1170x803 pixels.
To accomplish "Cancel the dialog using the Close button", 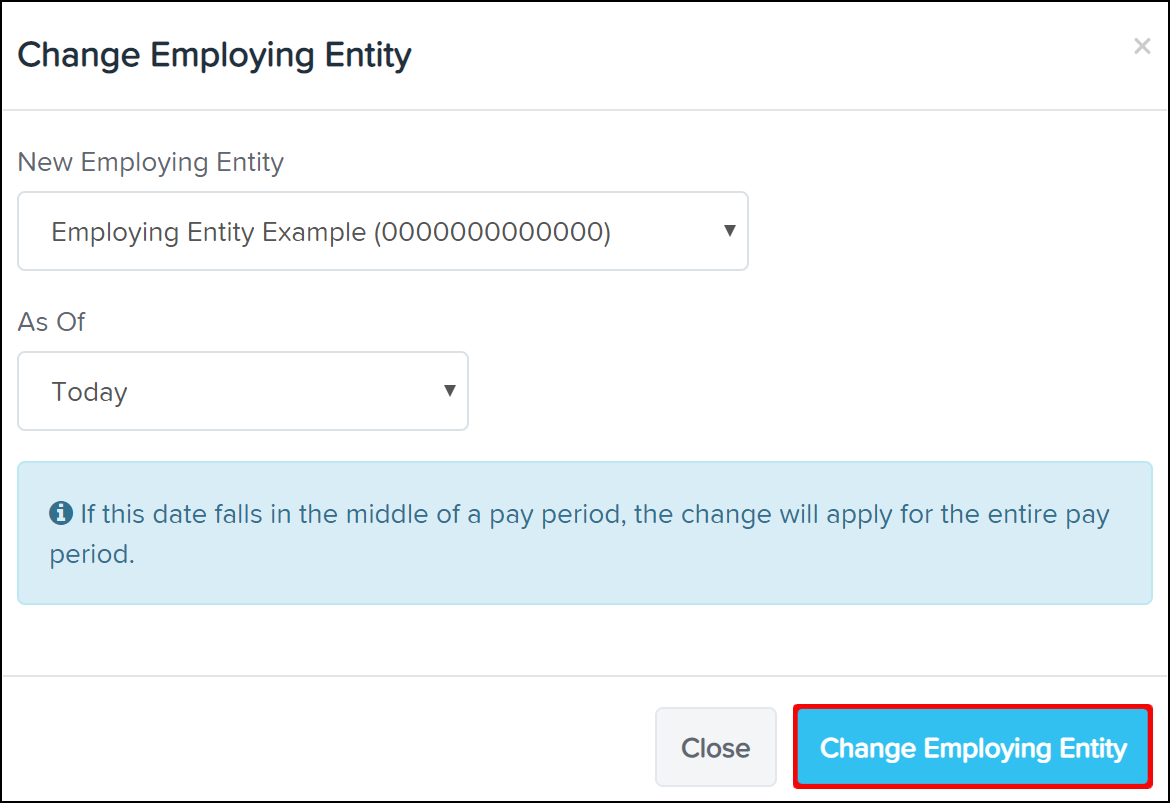I will pos(715,747).
